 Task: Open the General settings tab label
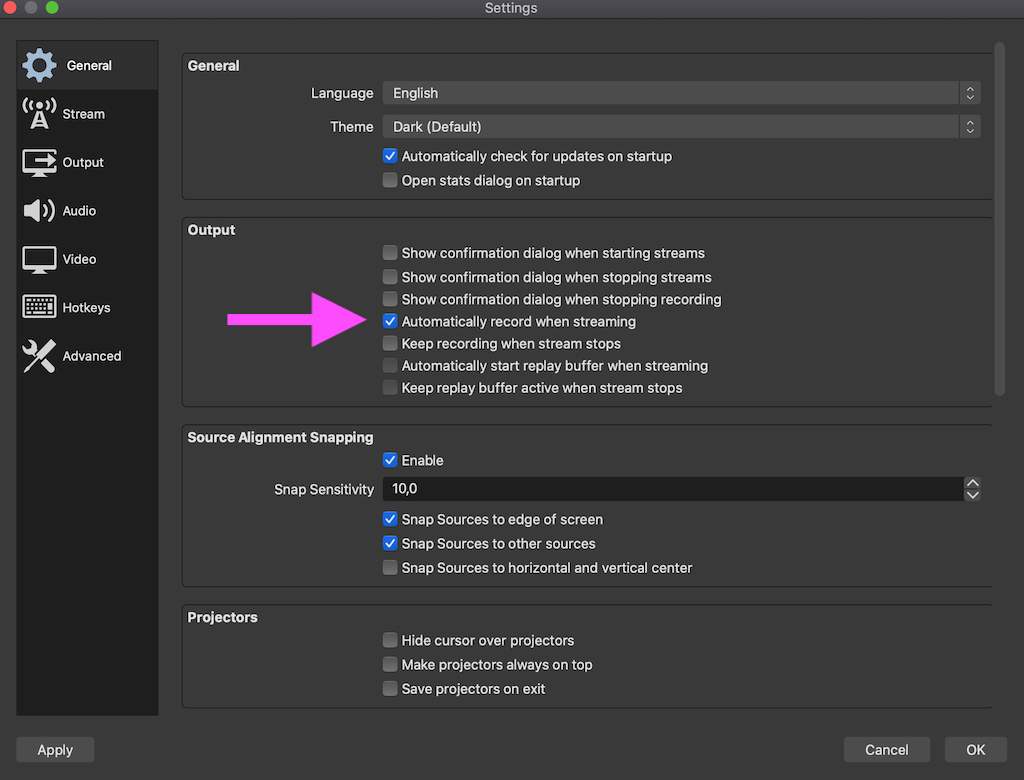point(89,65)
